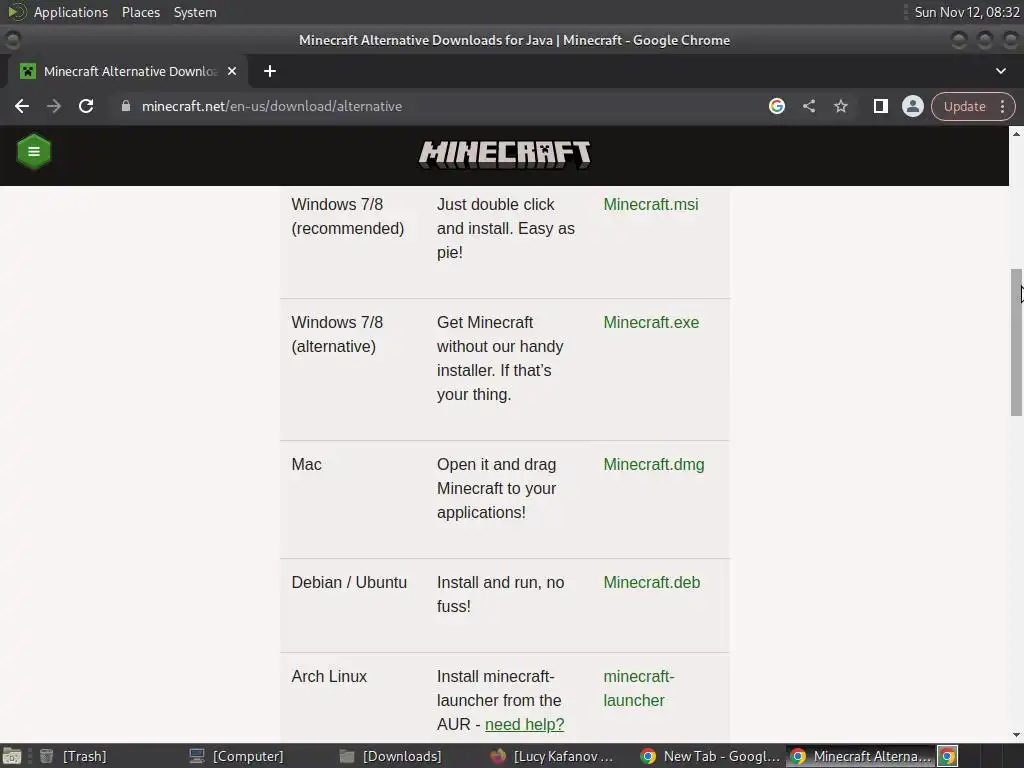Viewport: 1024px width, 768px height.
Task: Open minecraft-launcher AUR link
Action: pos(639,688)
